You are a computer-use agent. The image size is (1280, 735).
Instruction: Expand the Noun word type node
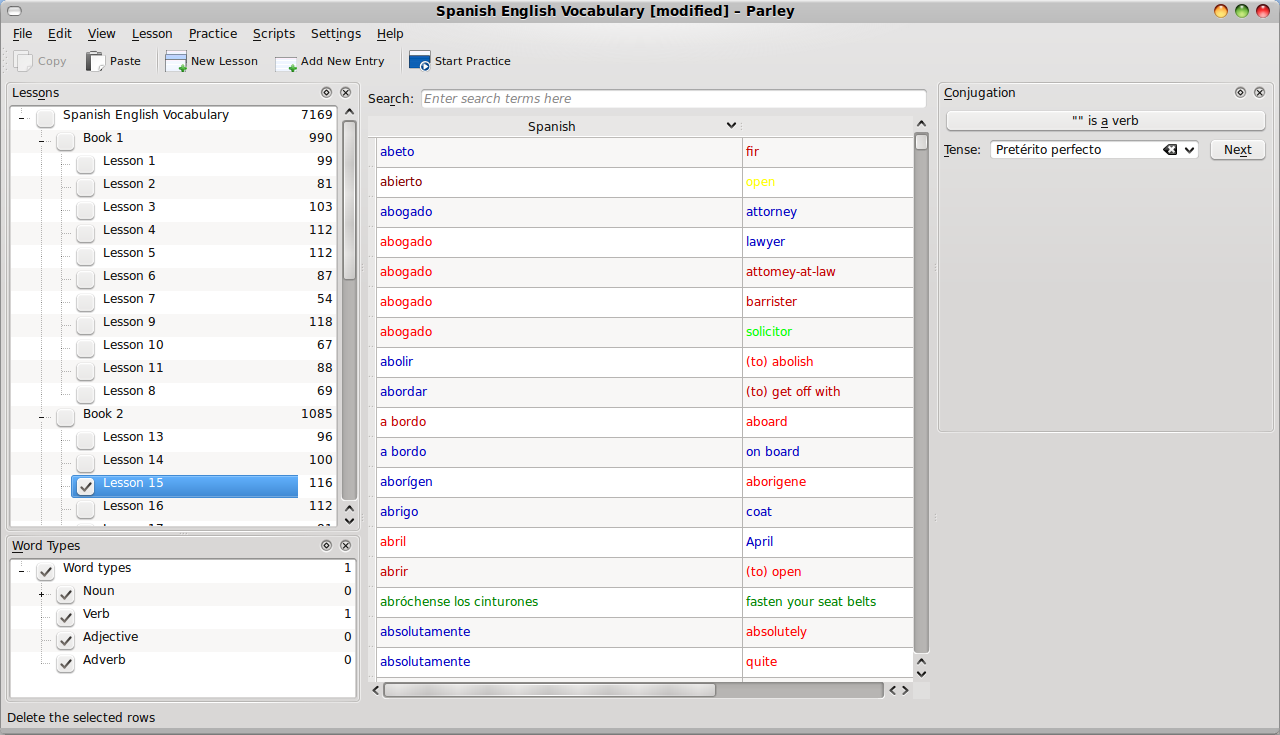point(41,594)
